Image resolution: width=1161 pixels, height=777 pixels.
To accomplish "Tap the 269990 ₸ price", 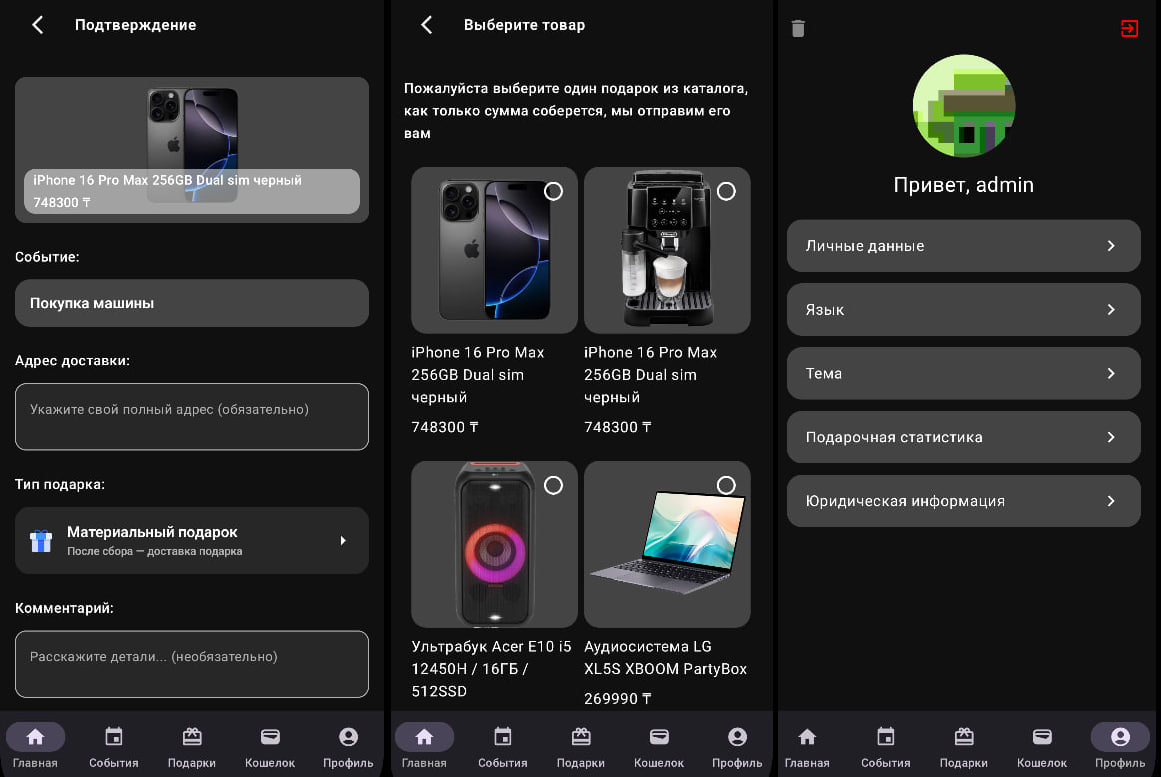I will point(618,698).
